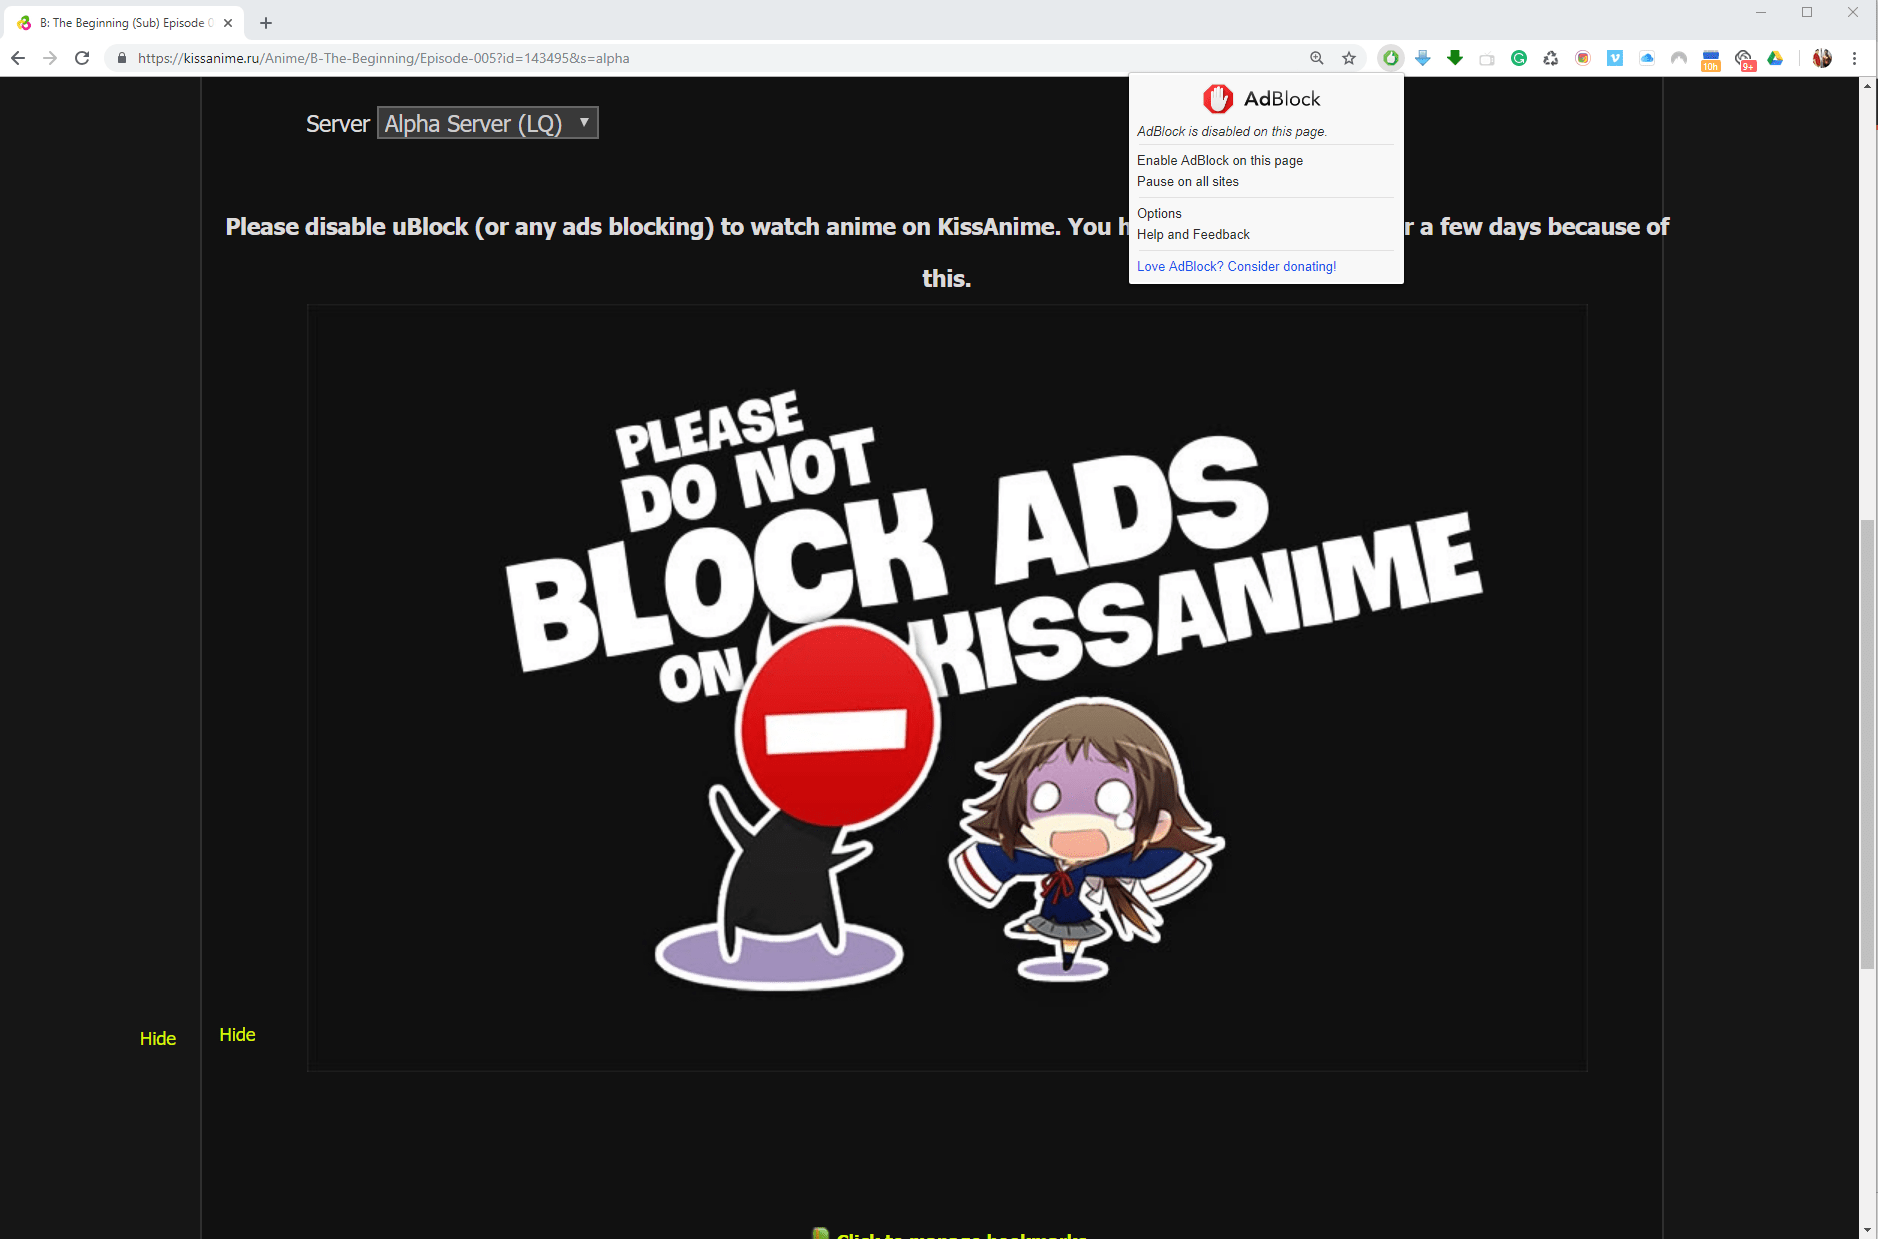Open the Google Drive extension icon

point(1775,58)
